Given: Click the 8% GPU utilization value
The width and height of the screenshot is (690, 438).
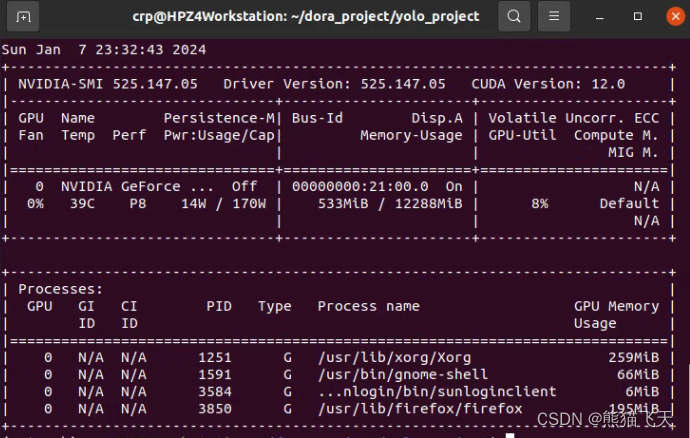Looking at the screenshot, I should click(540, 204).
